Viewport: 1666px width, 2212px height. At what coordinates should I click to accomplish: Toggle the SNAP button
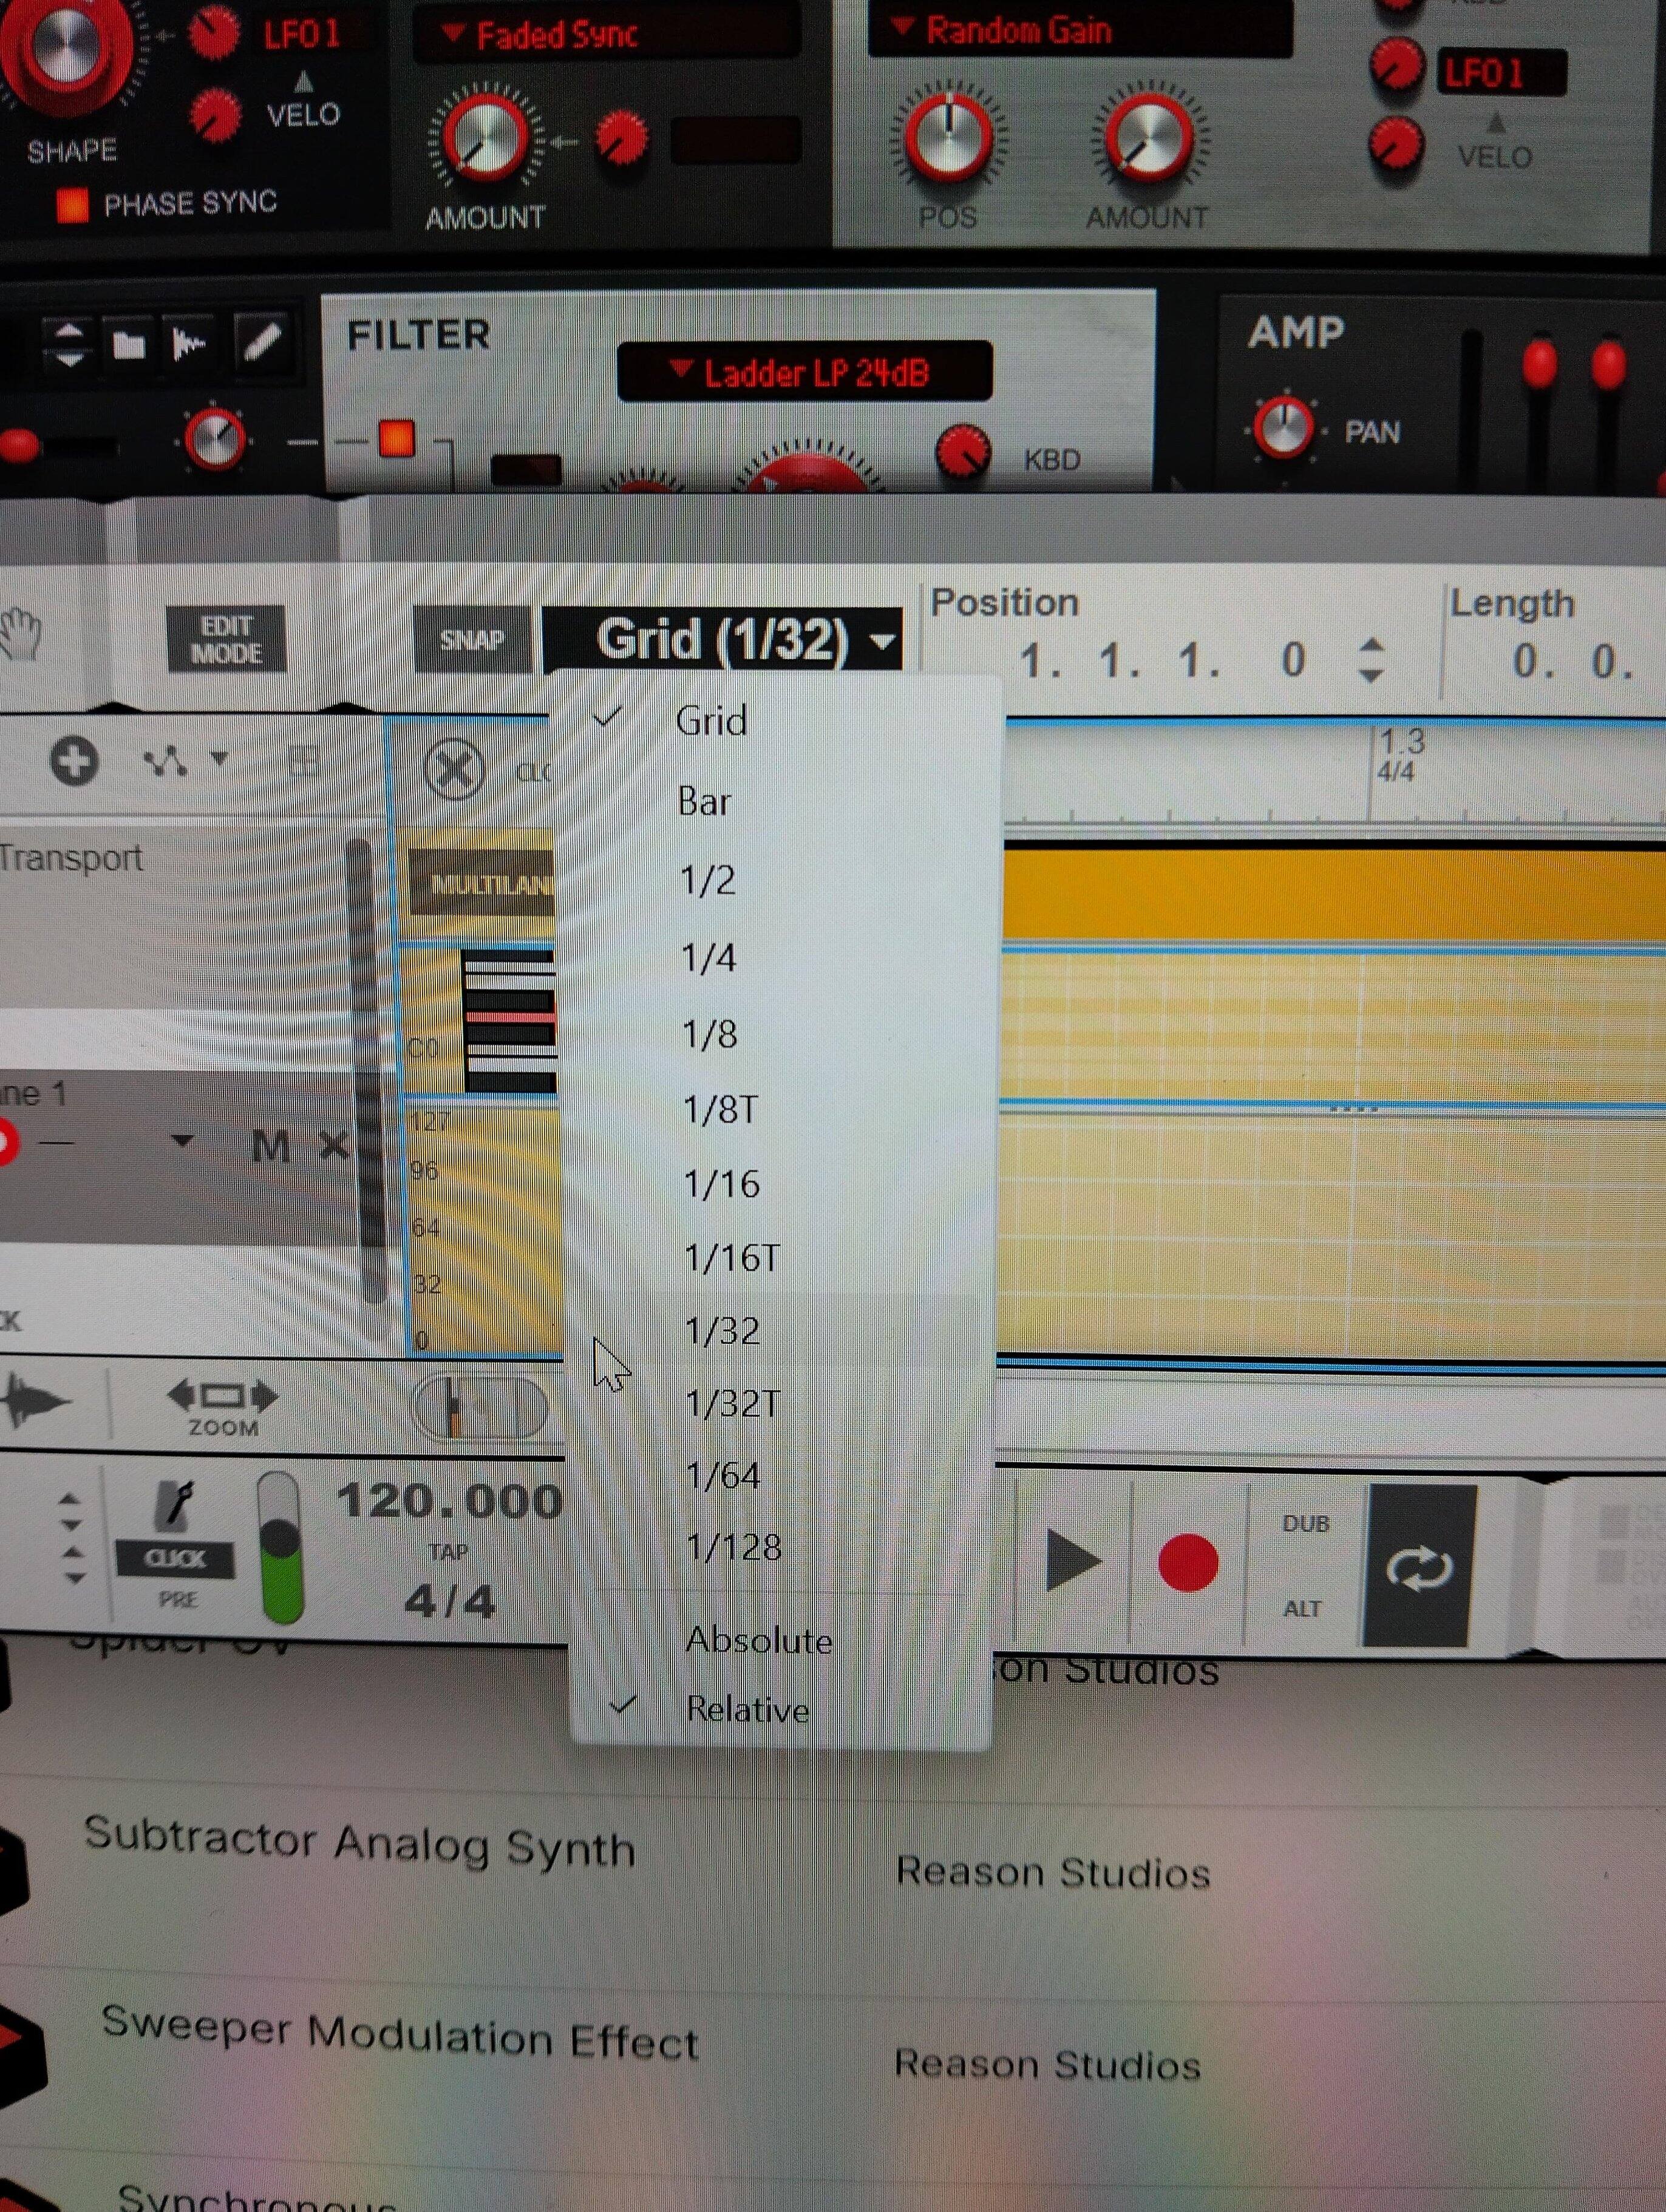click(471, 639)
